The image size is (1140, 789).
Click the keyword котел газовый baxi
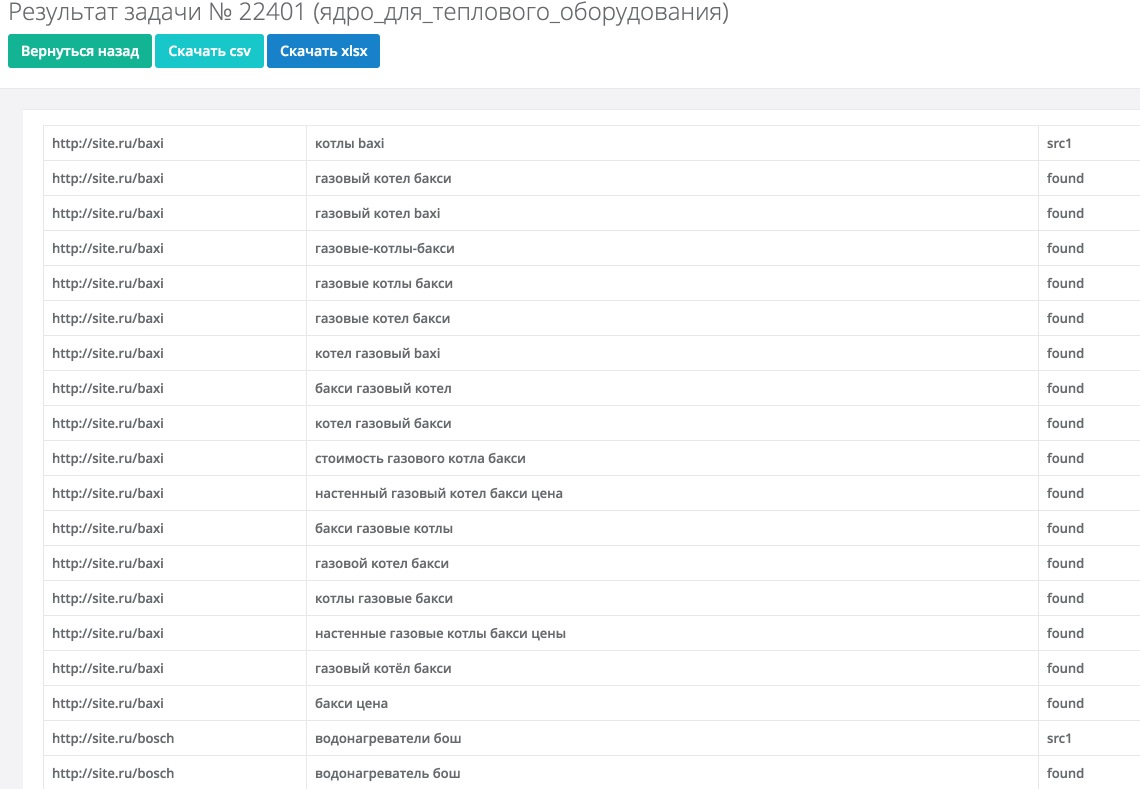(377, 353)
